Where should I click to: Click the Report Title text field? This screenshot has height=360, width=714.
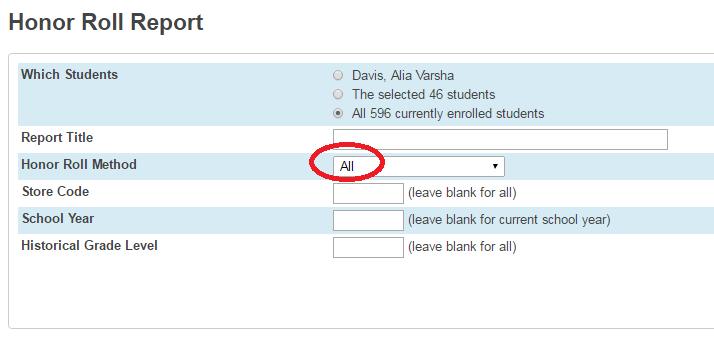coord(500,139)
